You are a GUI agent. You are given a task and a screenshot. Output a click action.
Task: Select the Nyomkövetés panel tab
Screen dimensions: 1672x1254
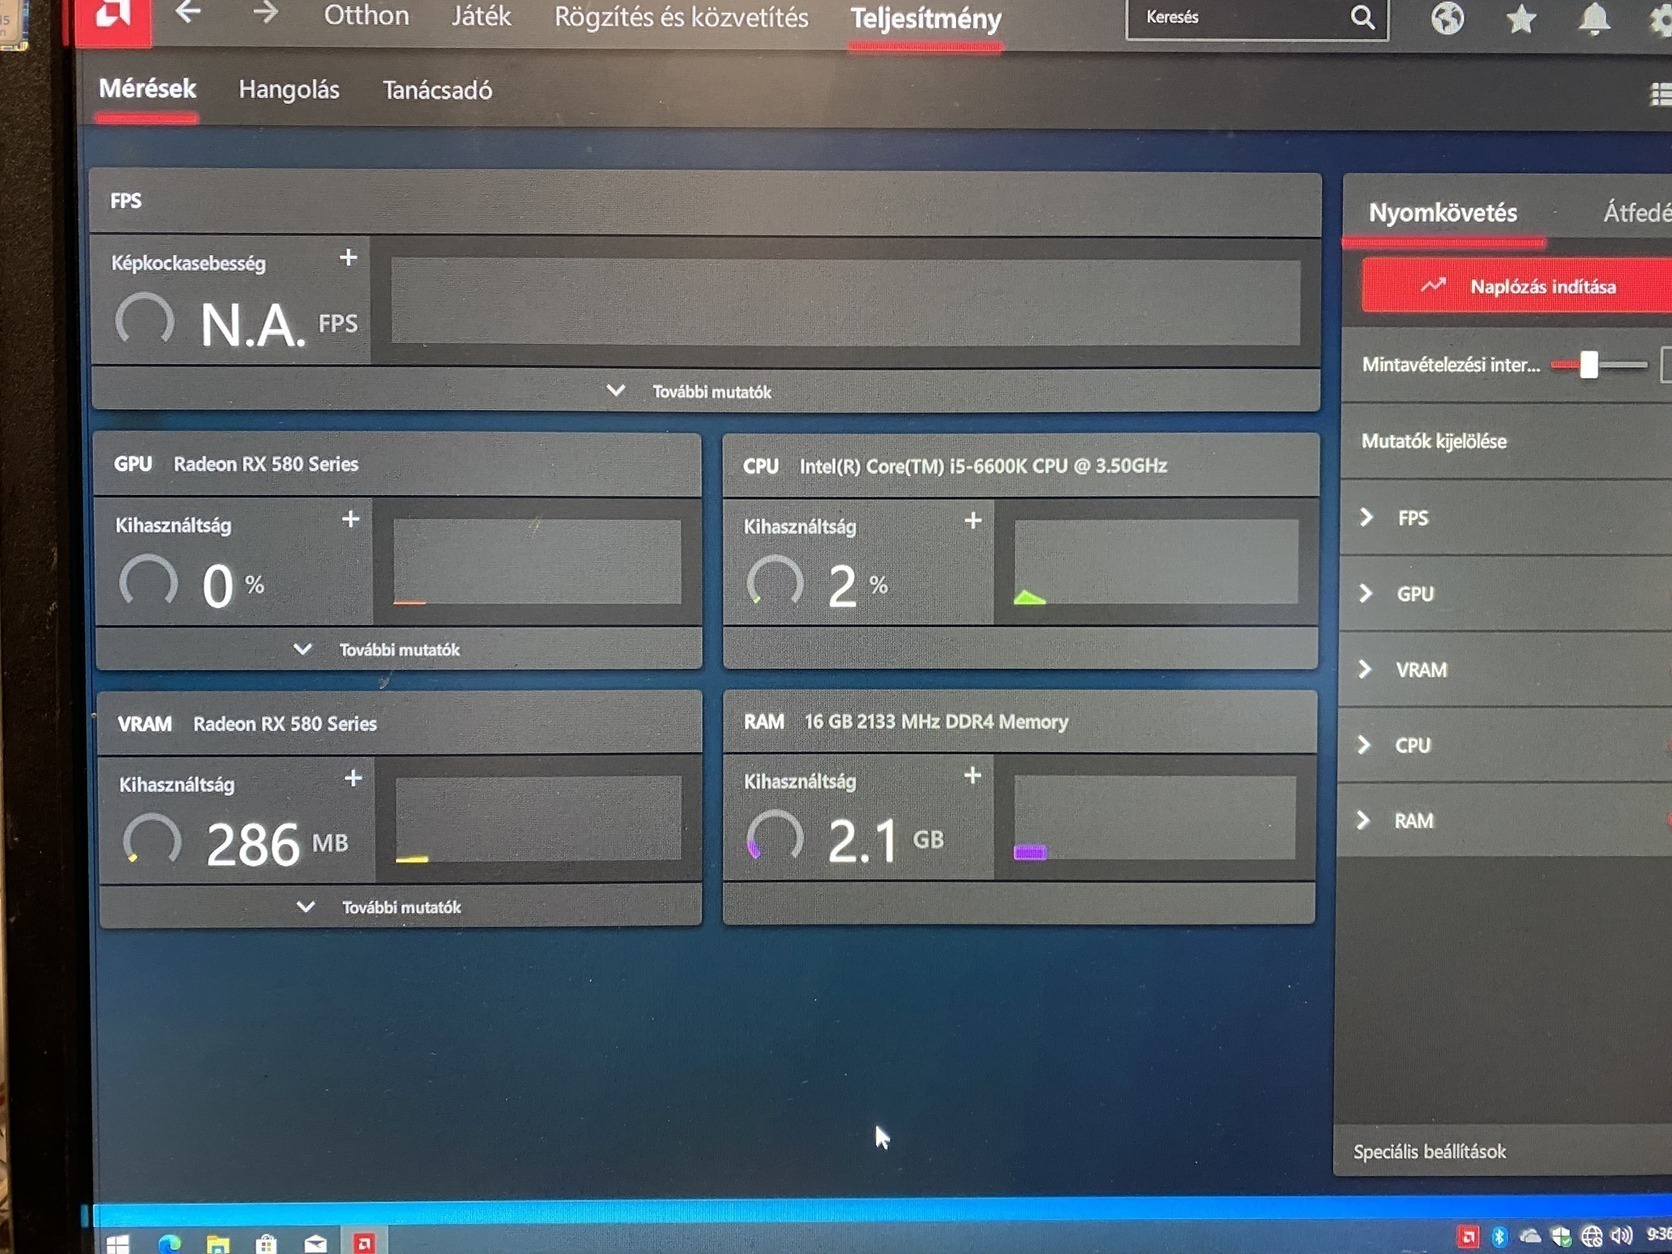(1443, 212)
